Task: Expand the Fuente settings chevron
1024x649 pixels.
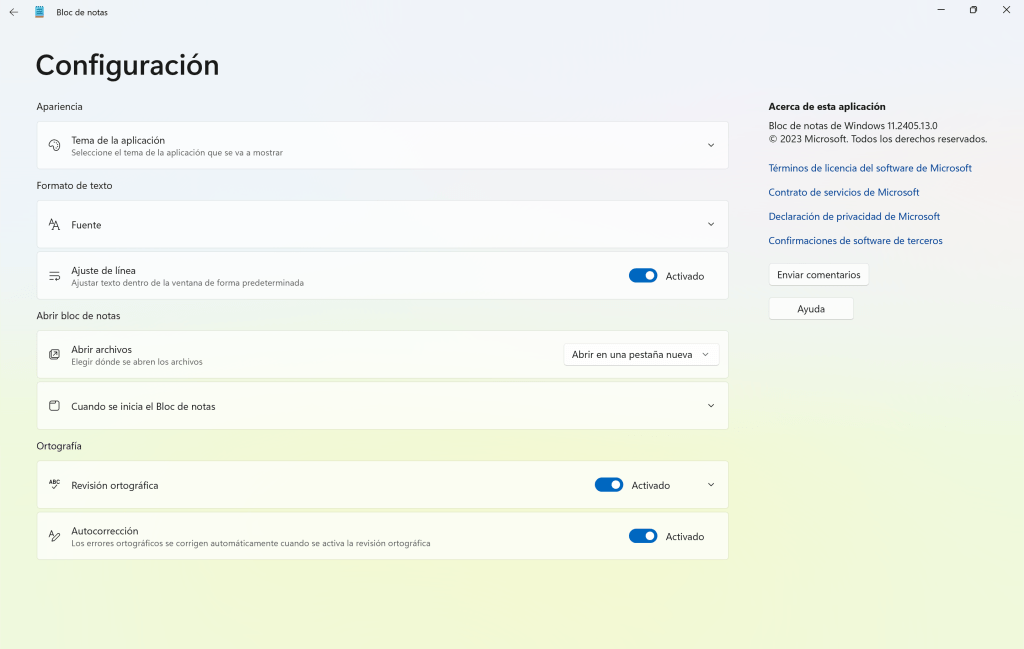Action: [x=711, y=225]
